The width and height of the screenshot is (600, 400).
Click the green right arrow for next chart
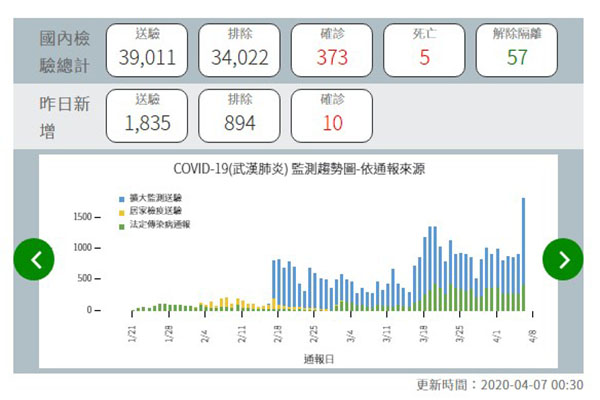click(563, 260)
